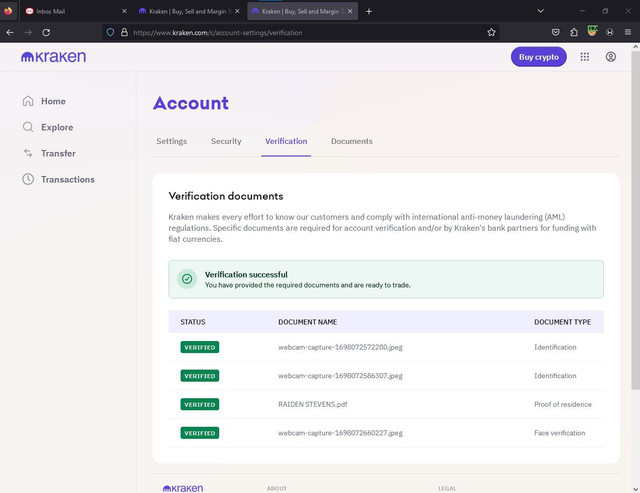Open the Firefox extensions puzzle icon
Viewport: 640px width, 493px height.
pyautogui.click(x=574, y=32)
